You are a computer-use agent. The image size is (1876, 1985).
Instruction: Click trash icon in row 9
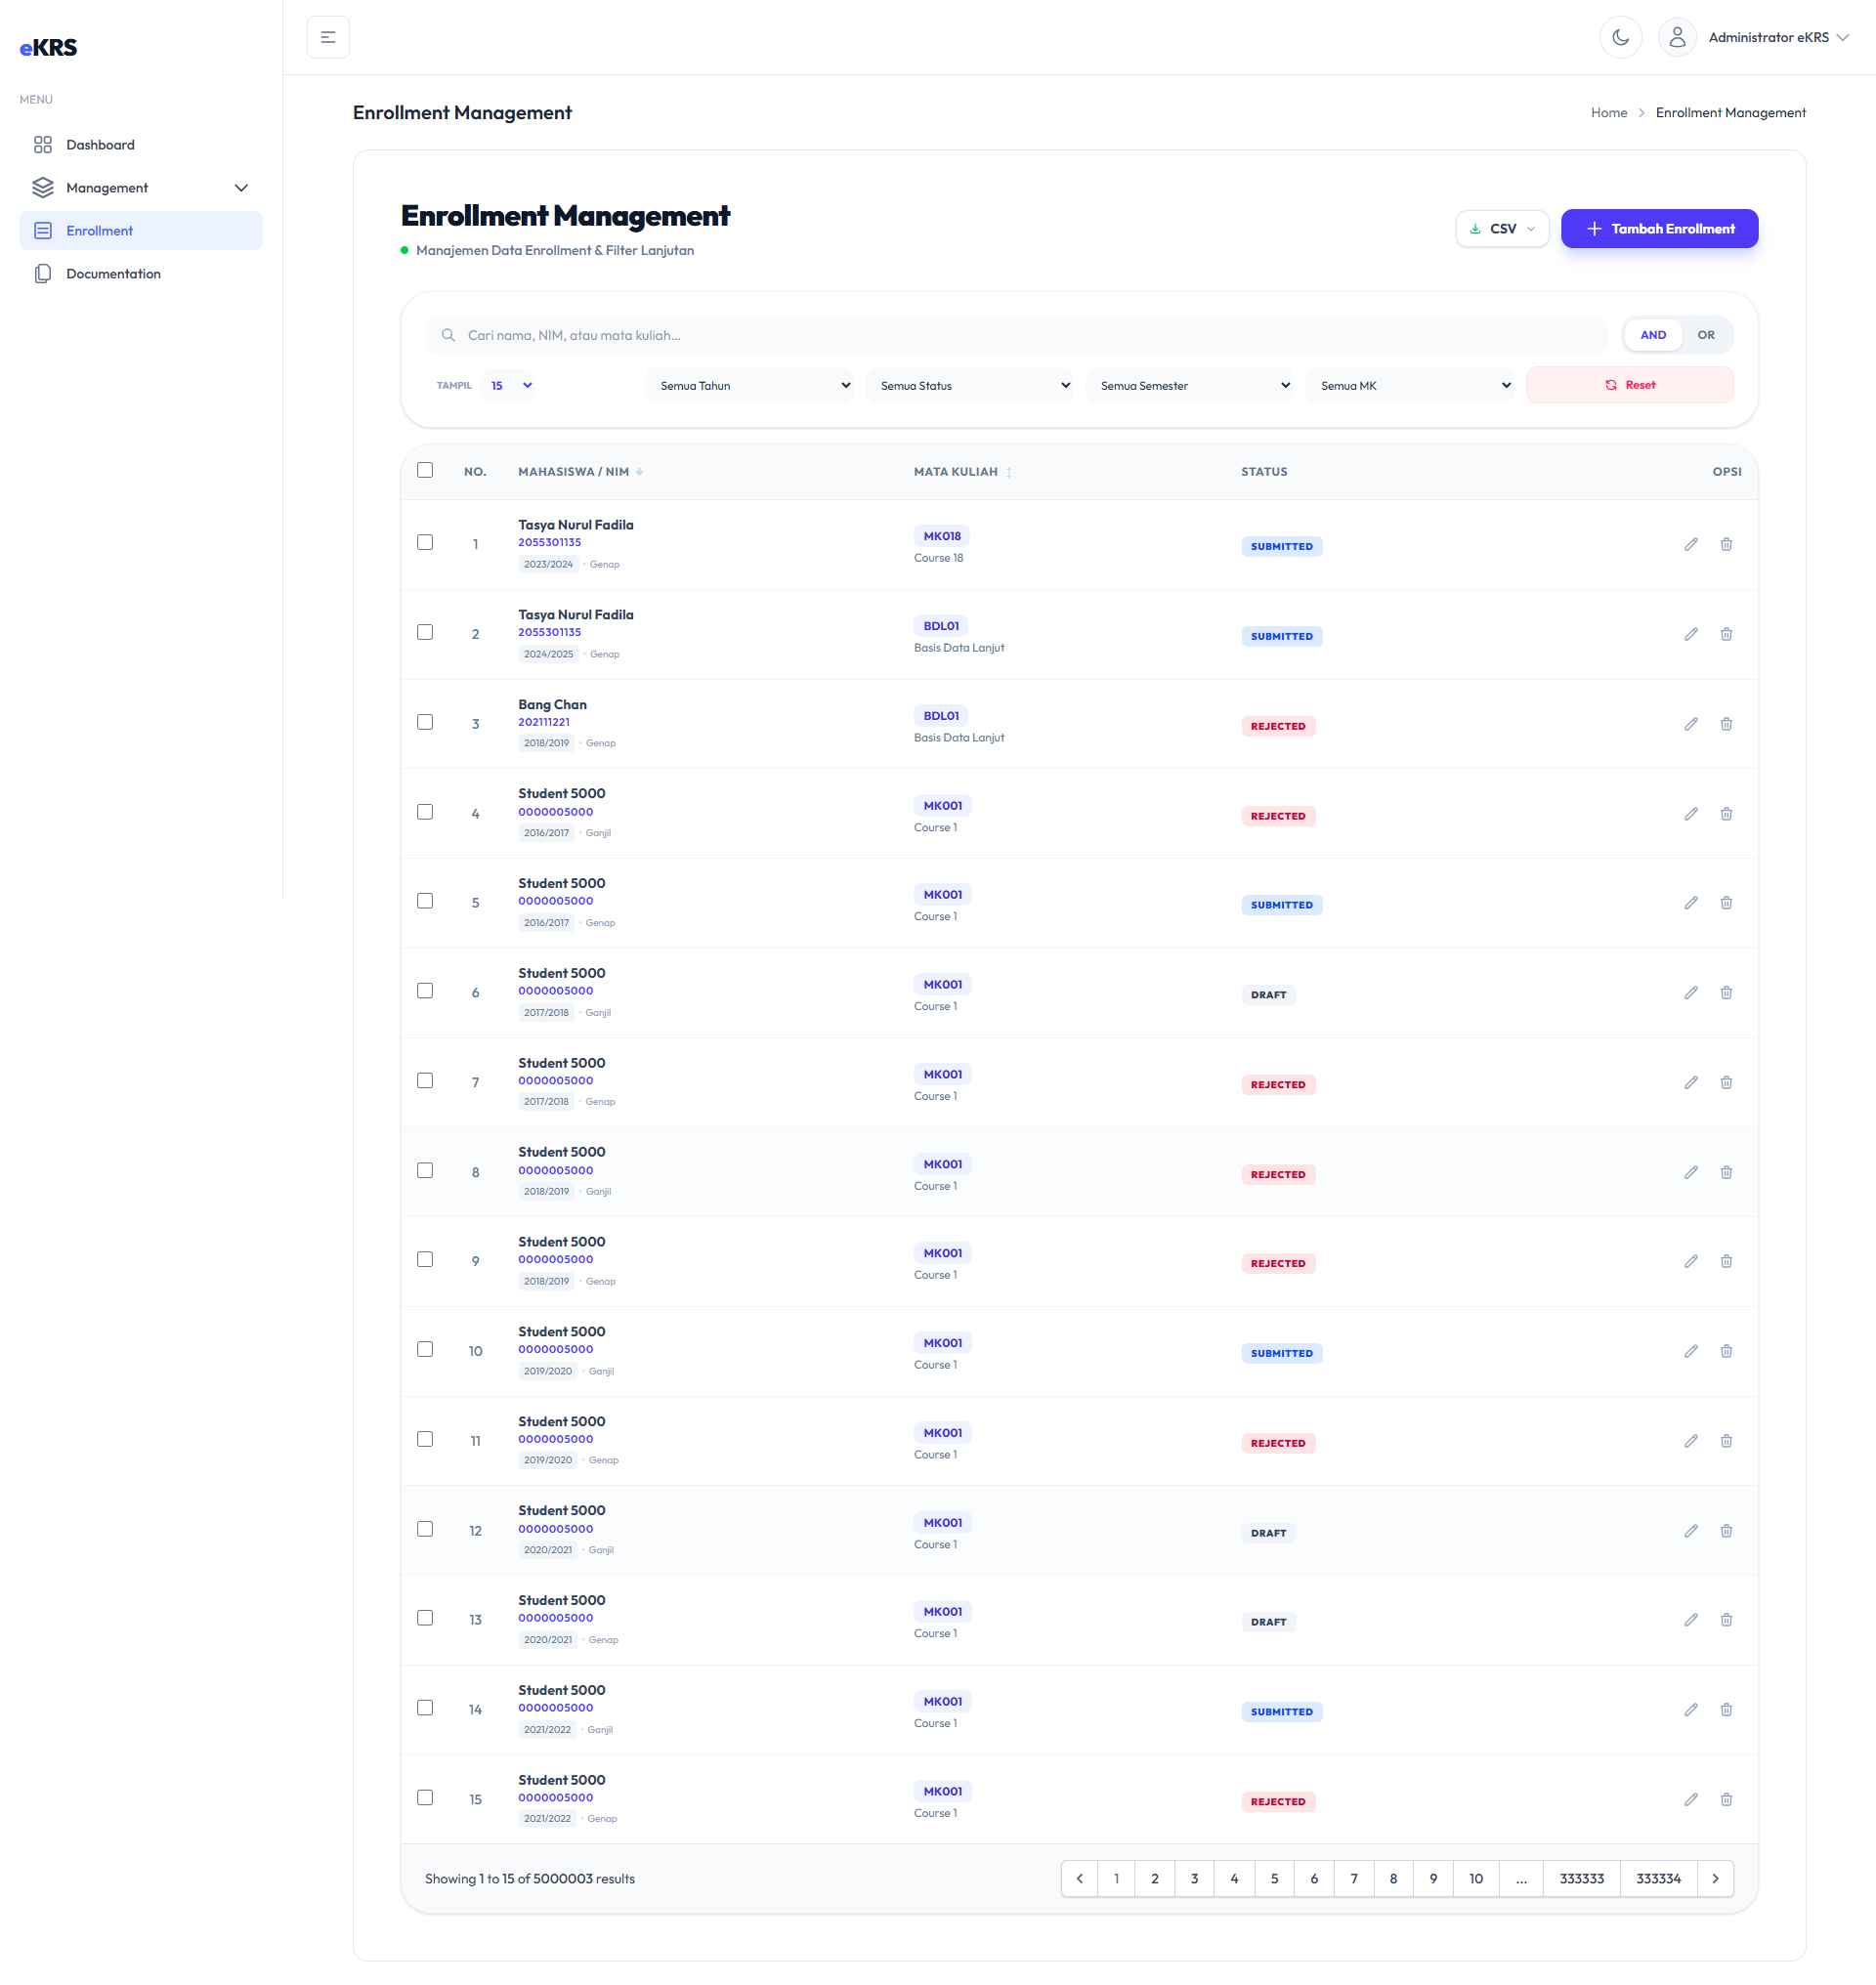pyautogui.click(x=1725, y=1261)
